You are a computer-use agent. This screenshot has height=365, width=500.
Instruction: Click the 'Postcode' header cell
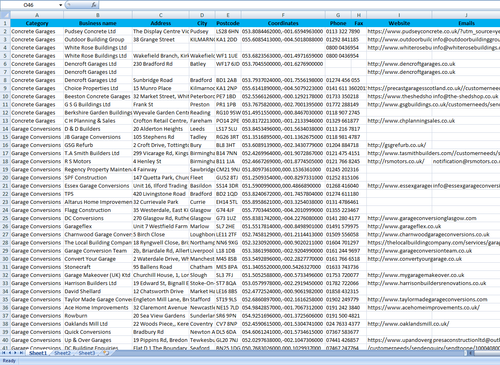click(228, 23)
